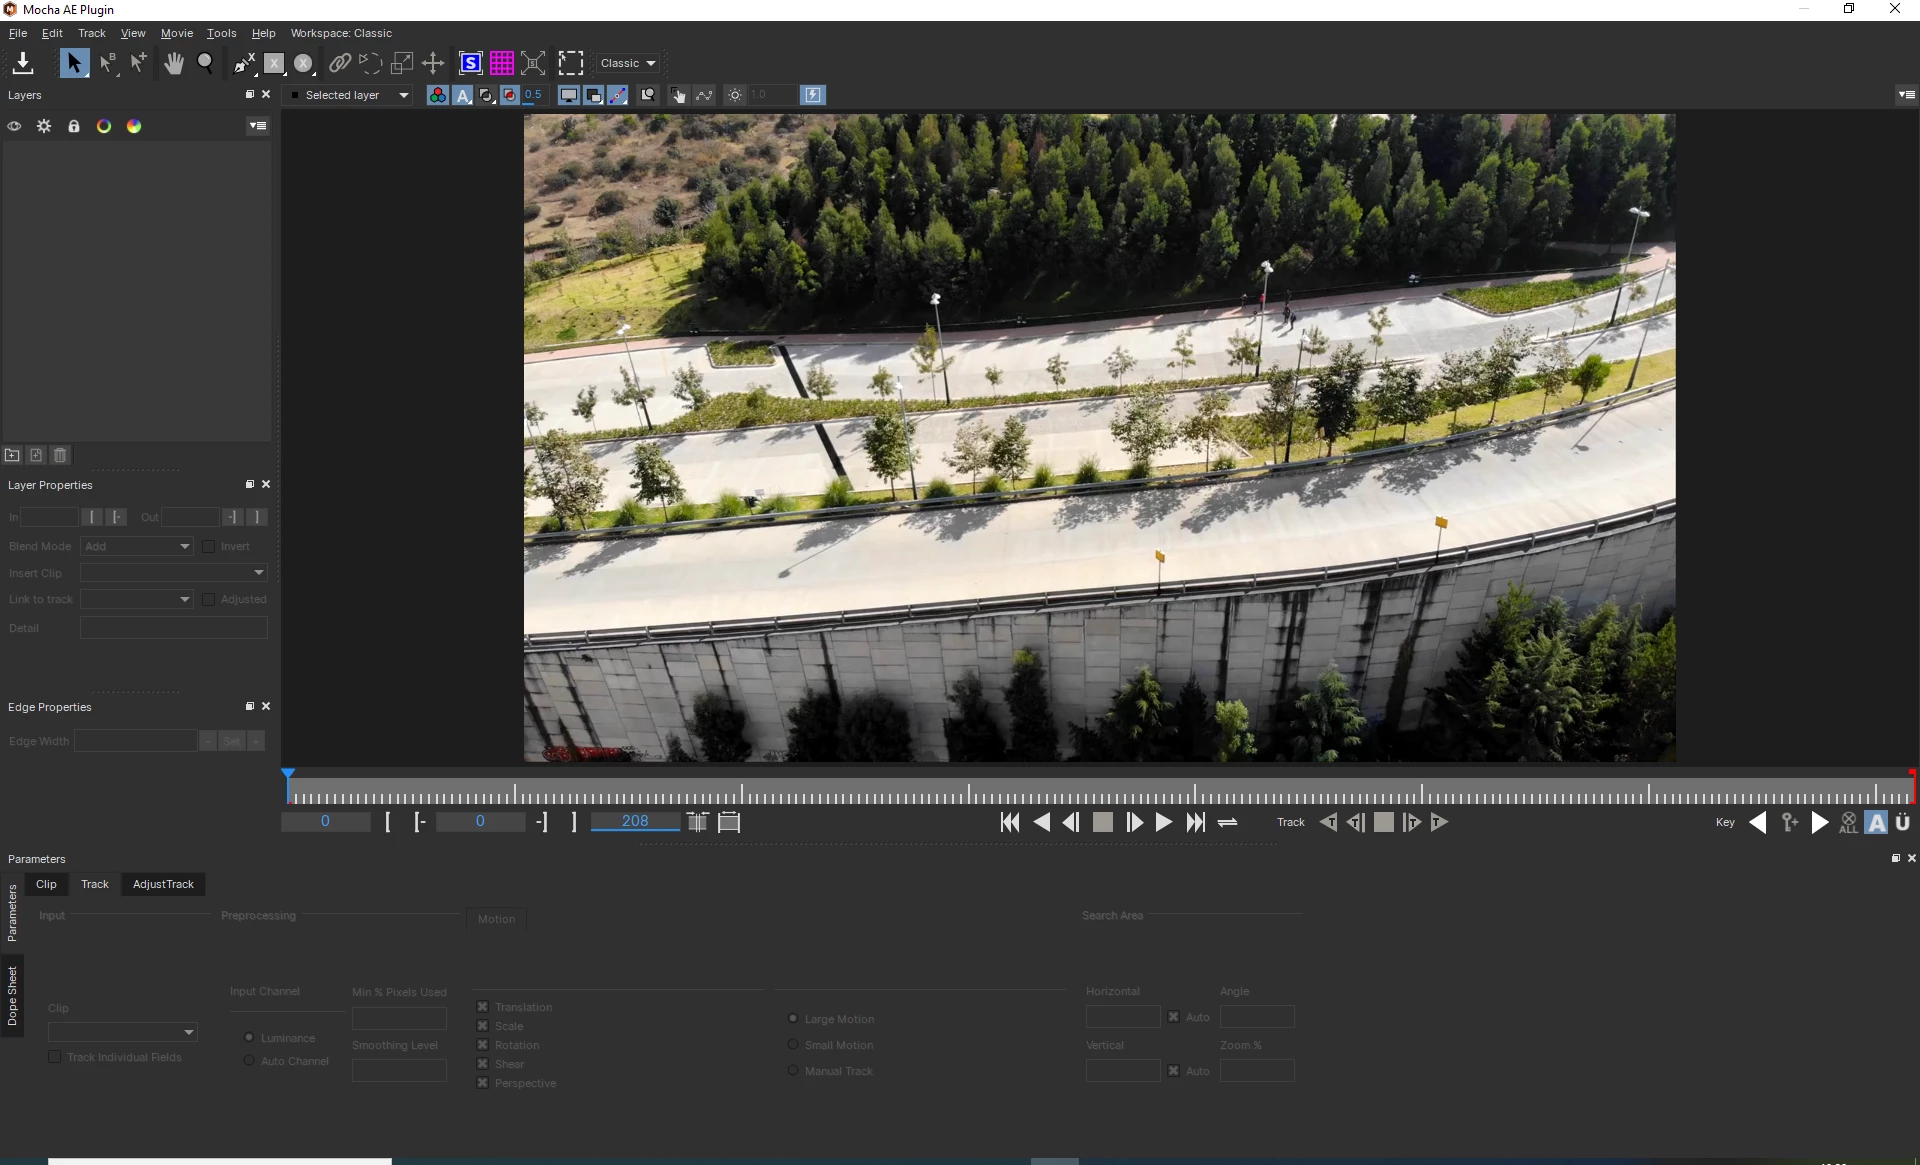Select the Pan hand tool

click(174, 63)
